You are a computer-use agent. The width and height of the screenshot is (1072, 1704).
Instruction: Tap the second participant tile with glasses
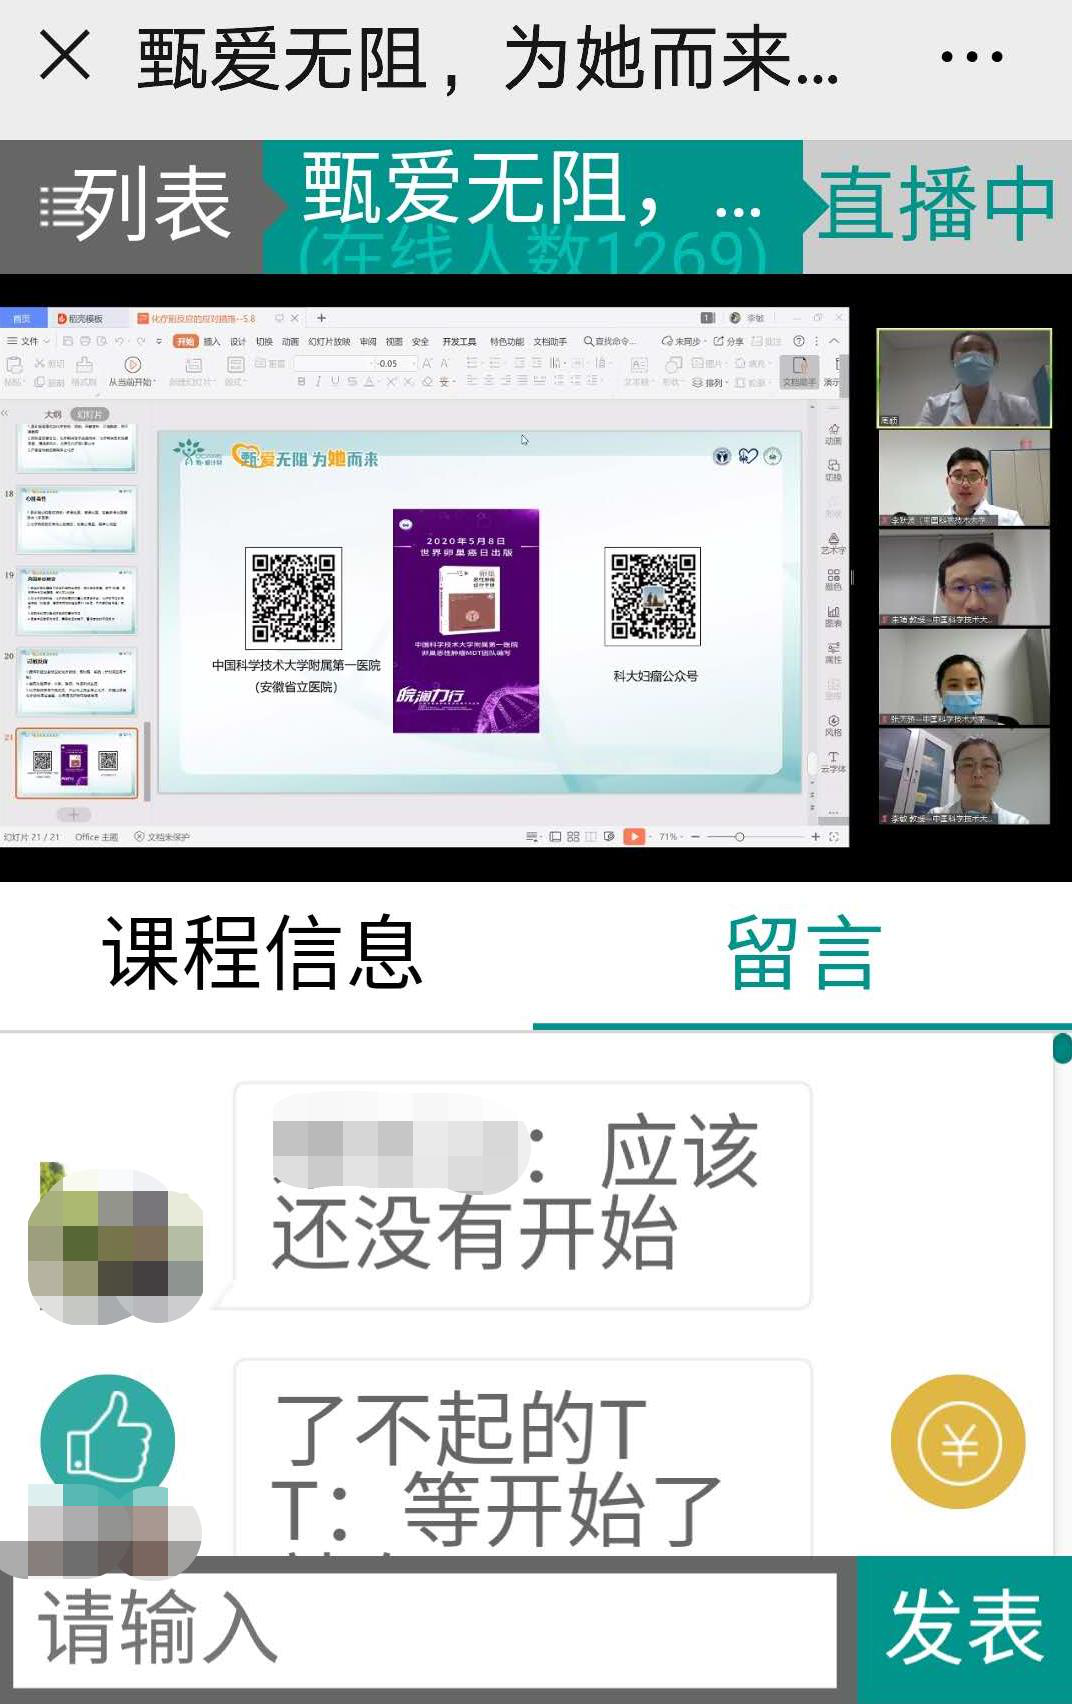tap(964, 478)
